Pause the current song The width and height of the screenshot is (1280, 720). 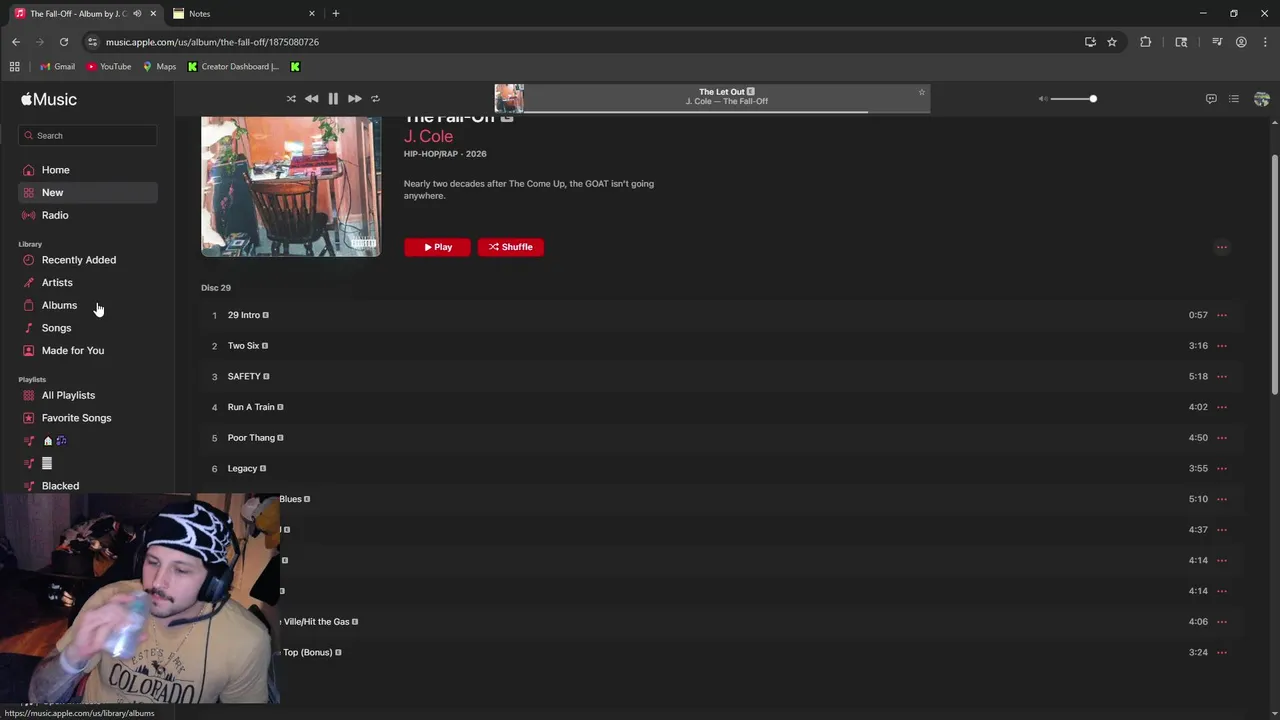click(x=333, y=99)
